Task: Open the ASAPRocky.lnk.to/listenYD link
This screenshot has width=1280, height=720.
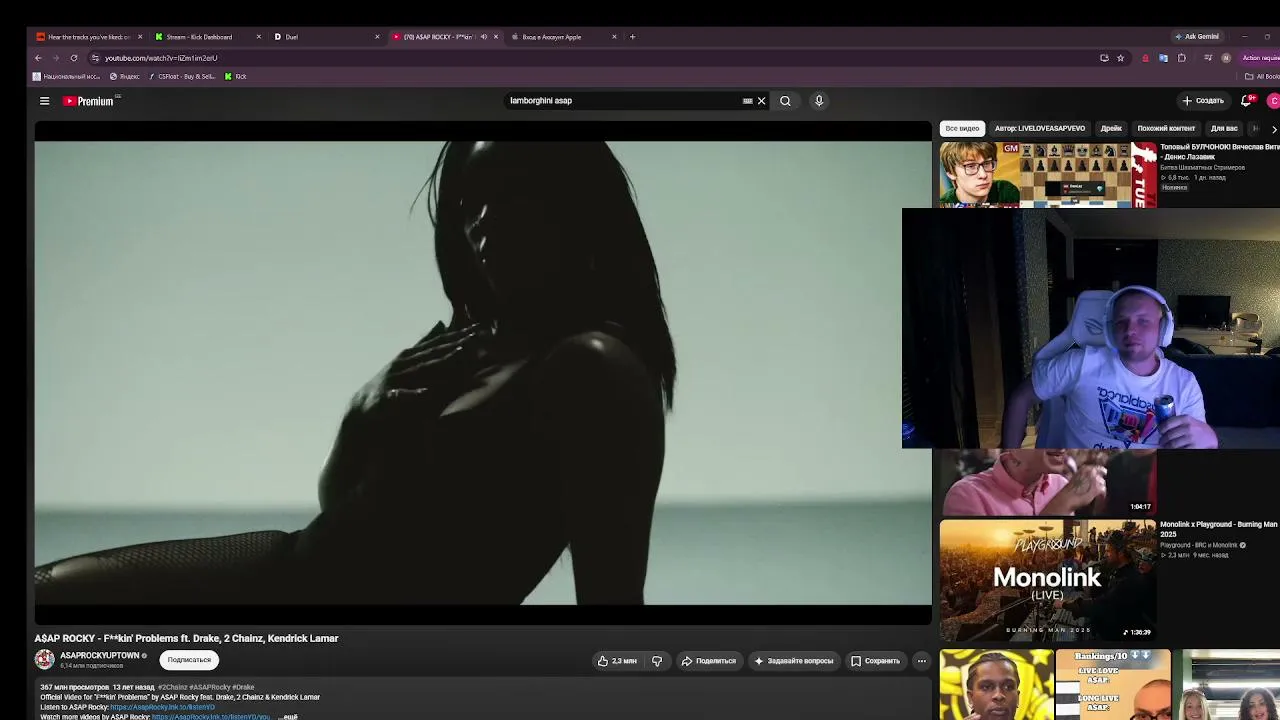Action: pos(162,707)
